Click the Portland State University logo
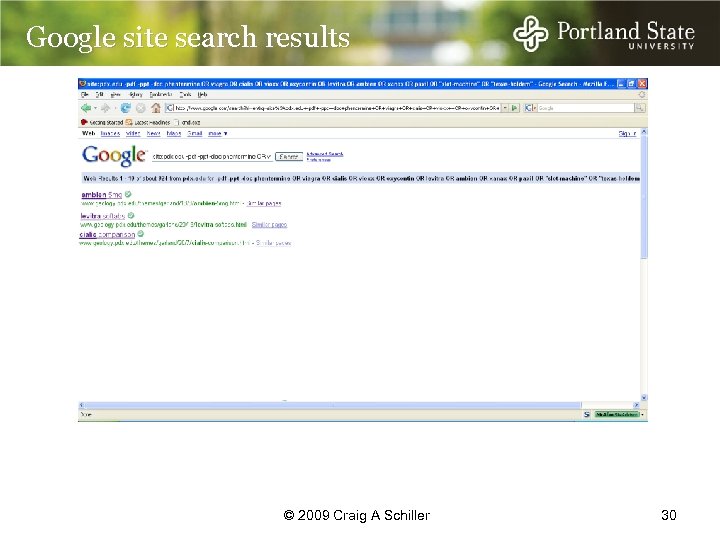Screen dimensions: 720x540 coord(603,34)
